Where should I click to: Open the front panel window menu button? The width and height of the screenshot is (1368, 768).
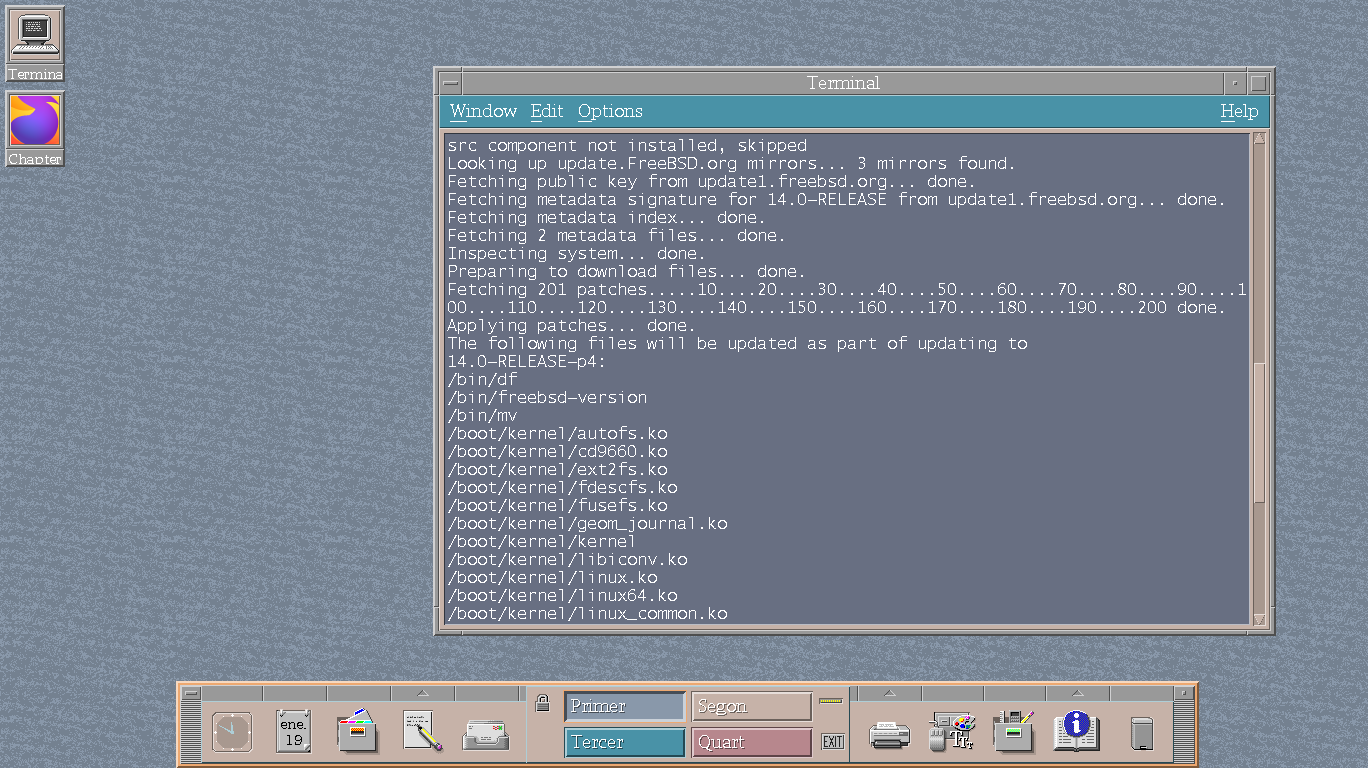(x=191, y=693)
